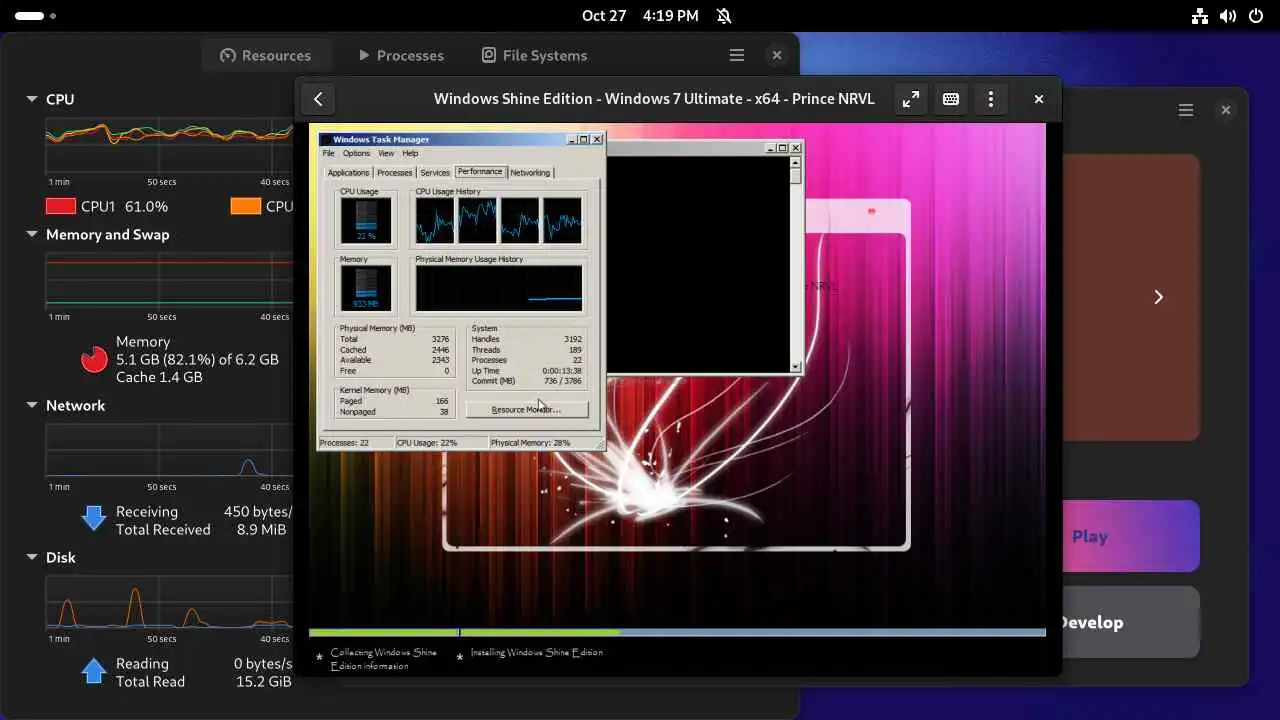Click the power icon in top bar

click(x=1256, y=16)
